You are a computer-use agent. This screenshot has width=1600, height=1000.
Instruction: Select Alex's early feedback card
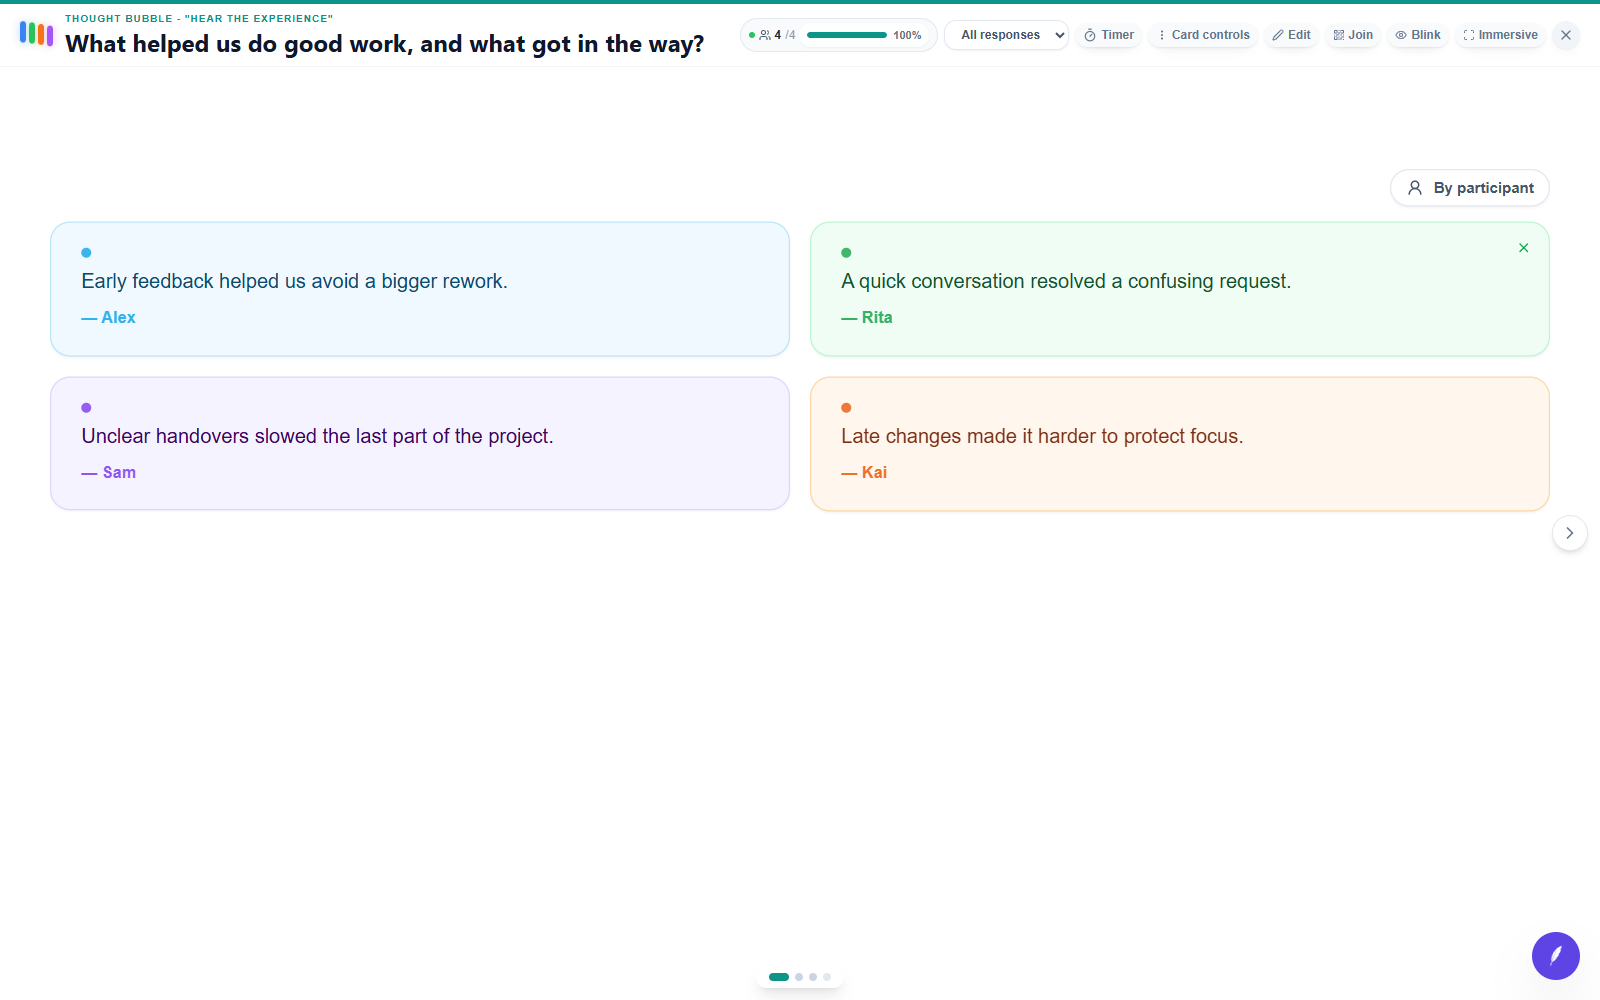[x=420, y=289]
